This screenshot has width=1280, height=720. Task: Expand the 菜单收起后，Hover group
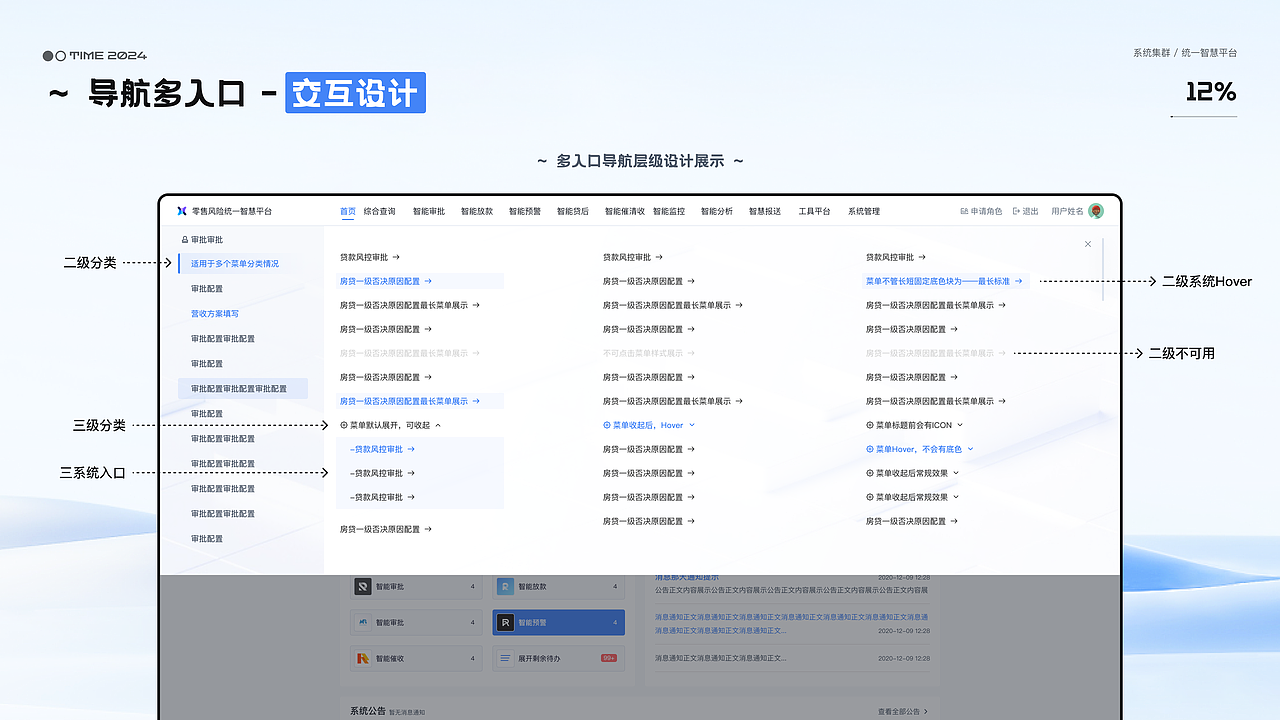pos(649,425)
